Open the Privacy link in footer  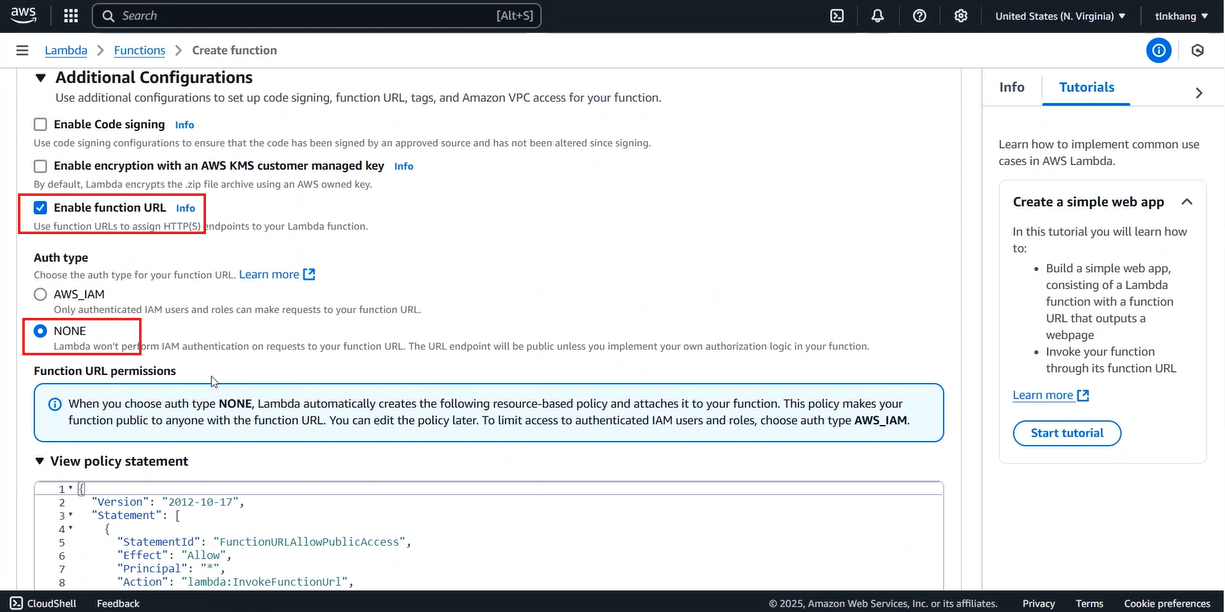pos(1039,603)
